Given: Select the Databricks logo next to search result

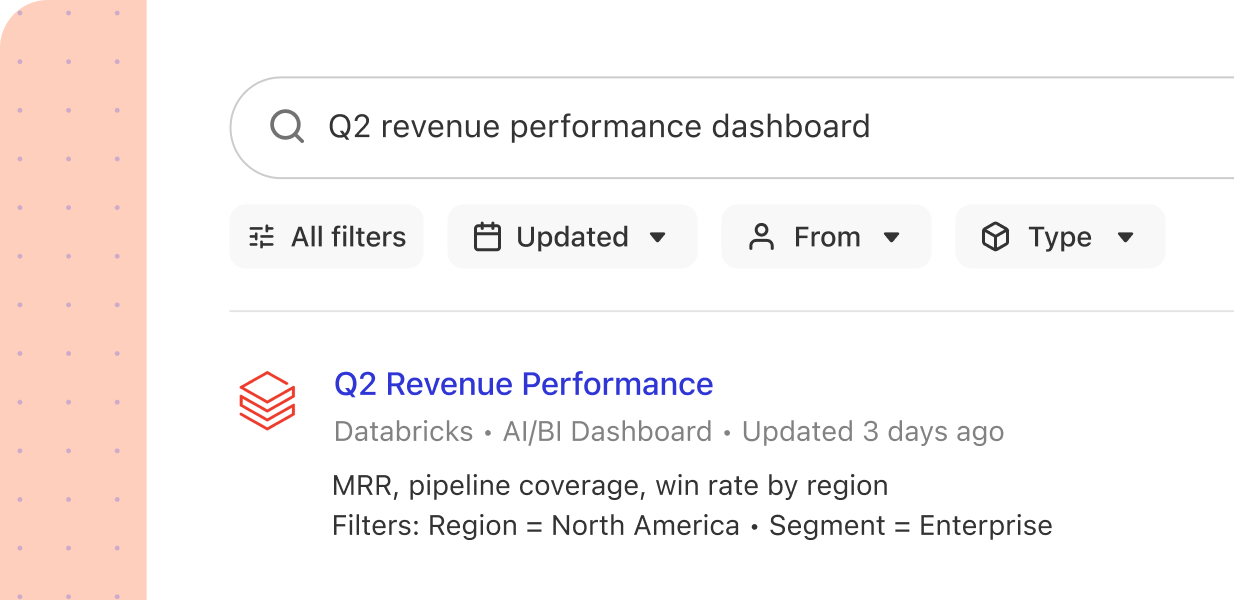Looking at the screenshot, I should click(x=268, y=399).
